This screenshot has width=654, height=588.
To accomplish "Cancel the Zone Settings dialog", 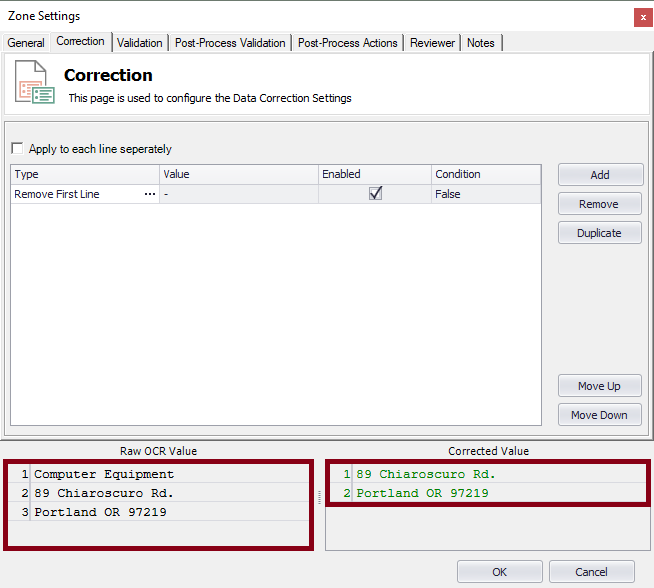I will 591,572.
